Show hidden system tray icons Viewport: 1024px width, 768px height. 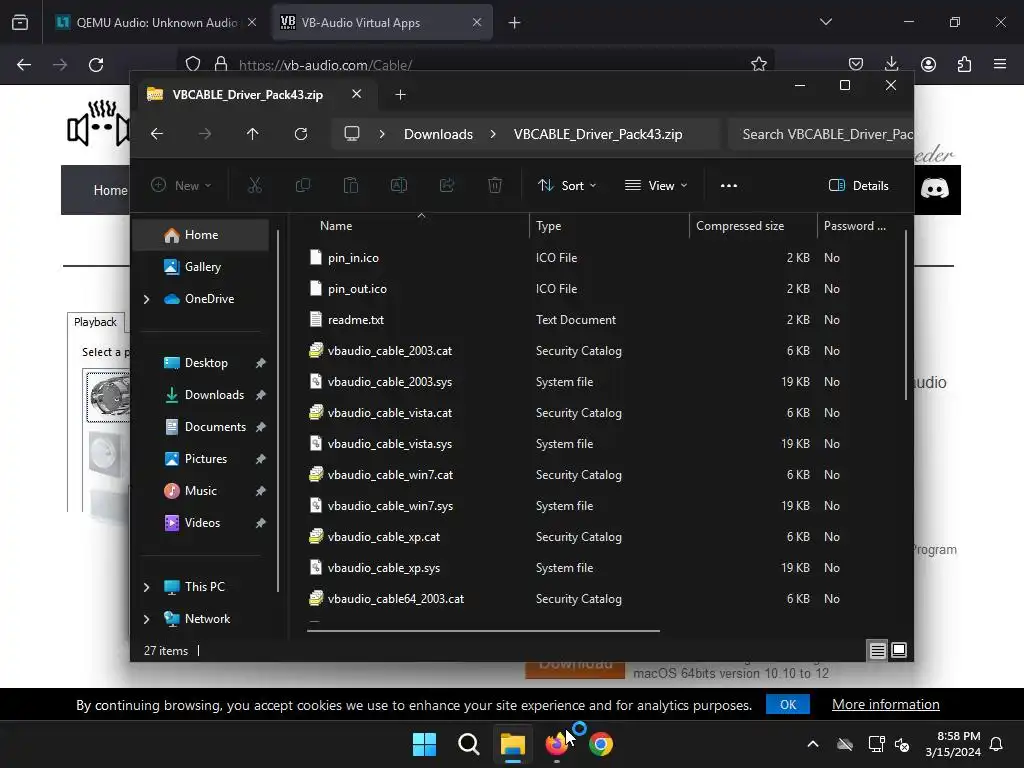pyautogui.click(x=813, y=744)
